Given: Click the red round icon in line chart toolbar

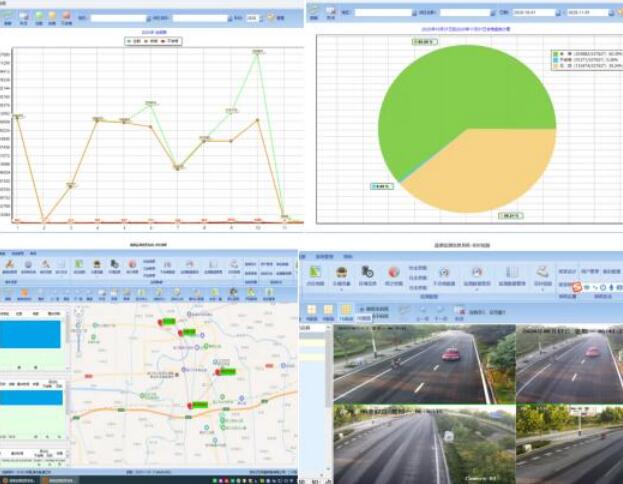Looking at the screenshot, I should 66,16.
